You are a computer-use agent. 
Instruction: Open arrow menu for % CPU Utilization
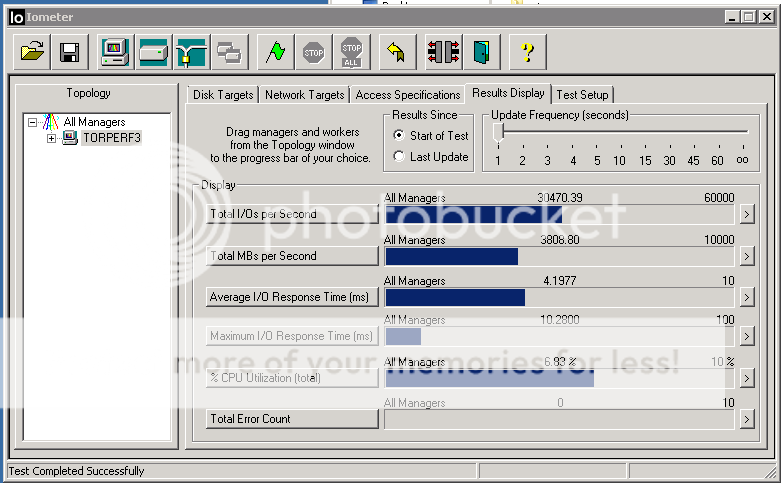click(746, 378)
